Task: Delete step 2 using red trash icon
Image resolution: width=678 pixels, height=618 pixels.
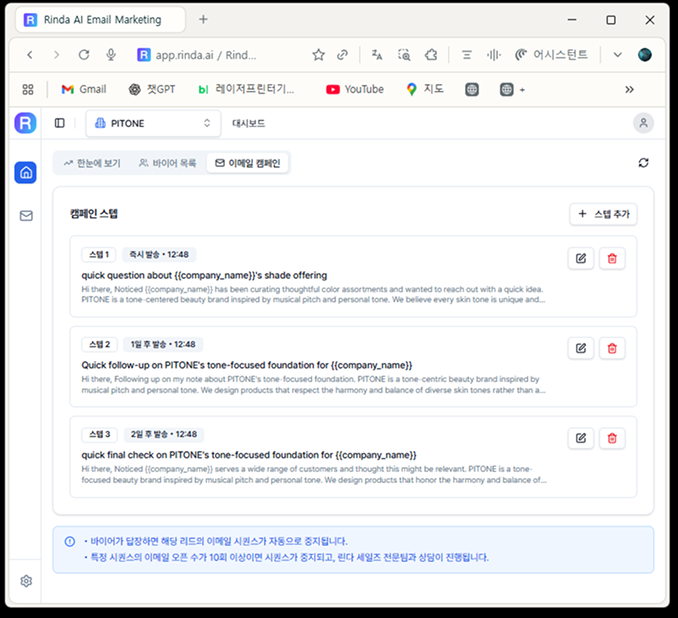Action: pos(612,349)
